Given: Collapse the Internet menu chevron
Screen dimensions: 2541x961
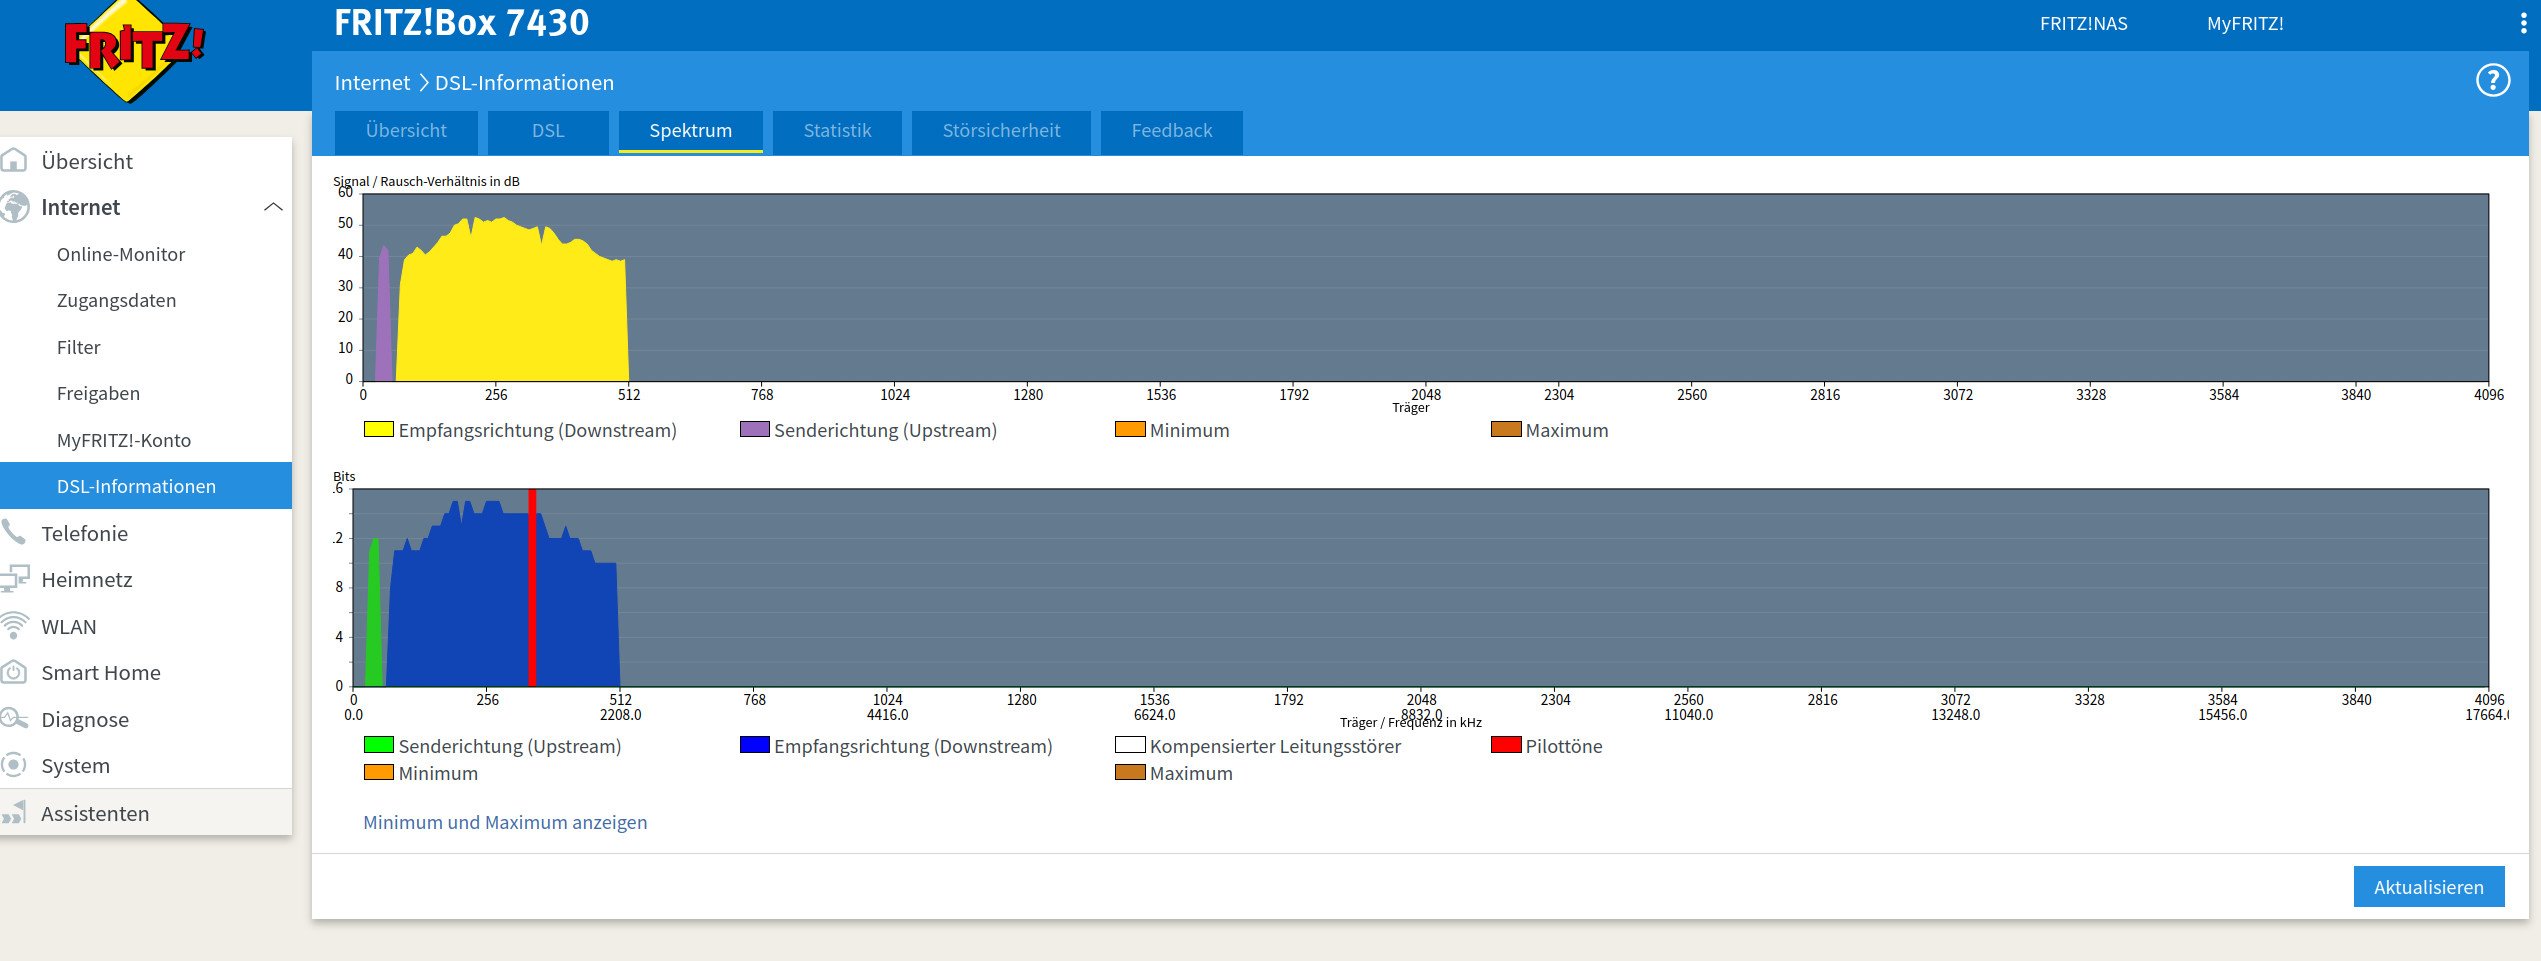Looking at the screenshot, I should click(x=273, y=207).
